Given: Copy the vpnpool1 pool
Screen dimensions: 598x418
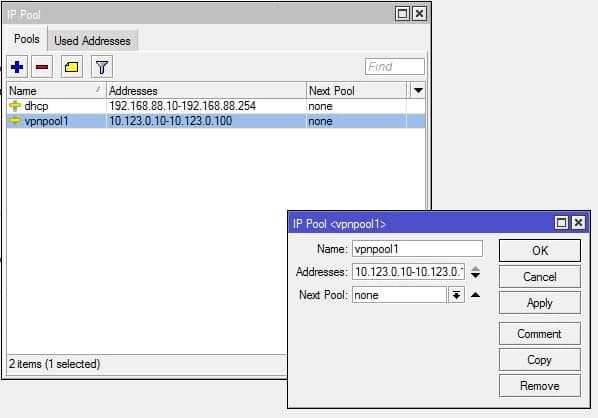Looking at the screenshot, I should [x=540, y=360].
